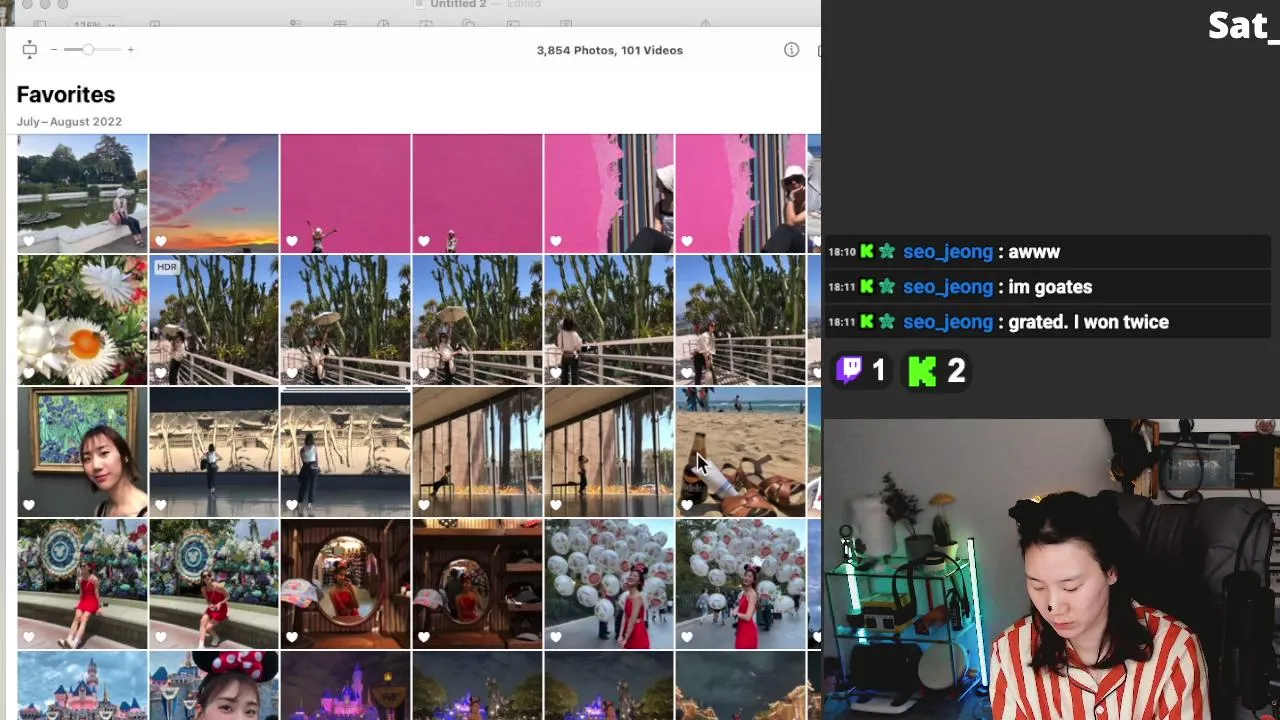
Task: Open the beach sandals and bottle thumbnail
Action: 741,452
